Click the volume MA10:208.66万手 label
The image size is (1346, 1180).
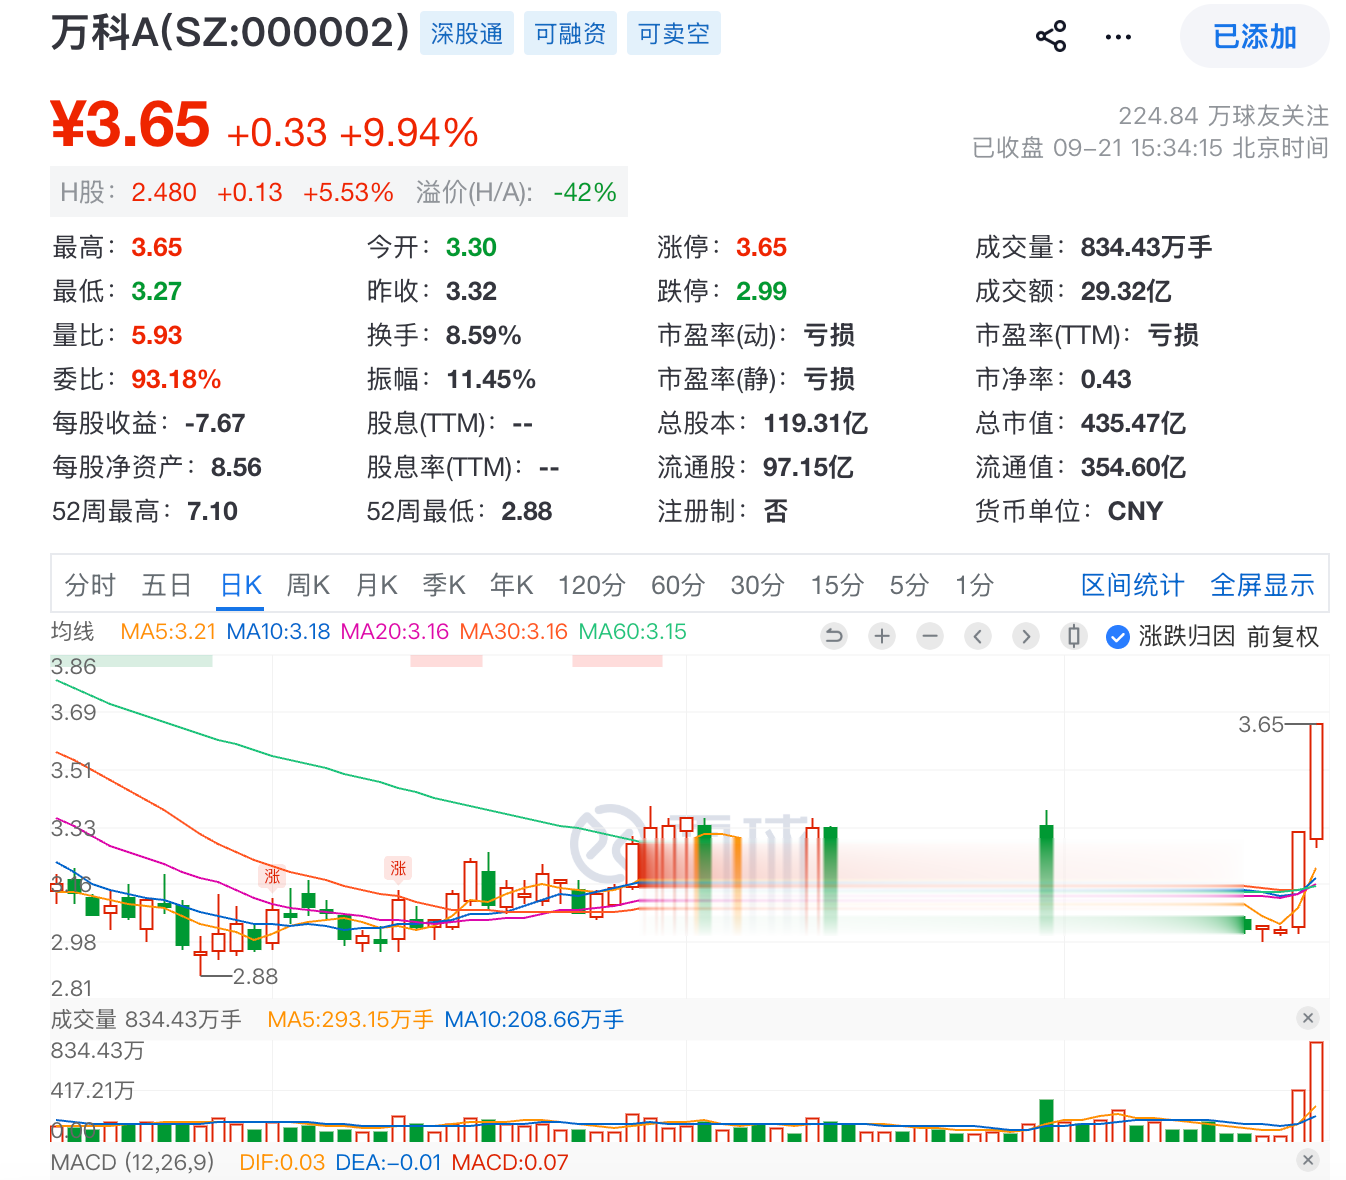tap(534, 1019)
